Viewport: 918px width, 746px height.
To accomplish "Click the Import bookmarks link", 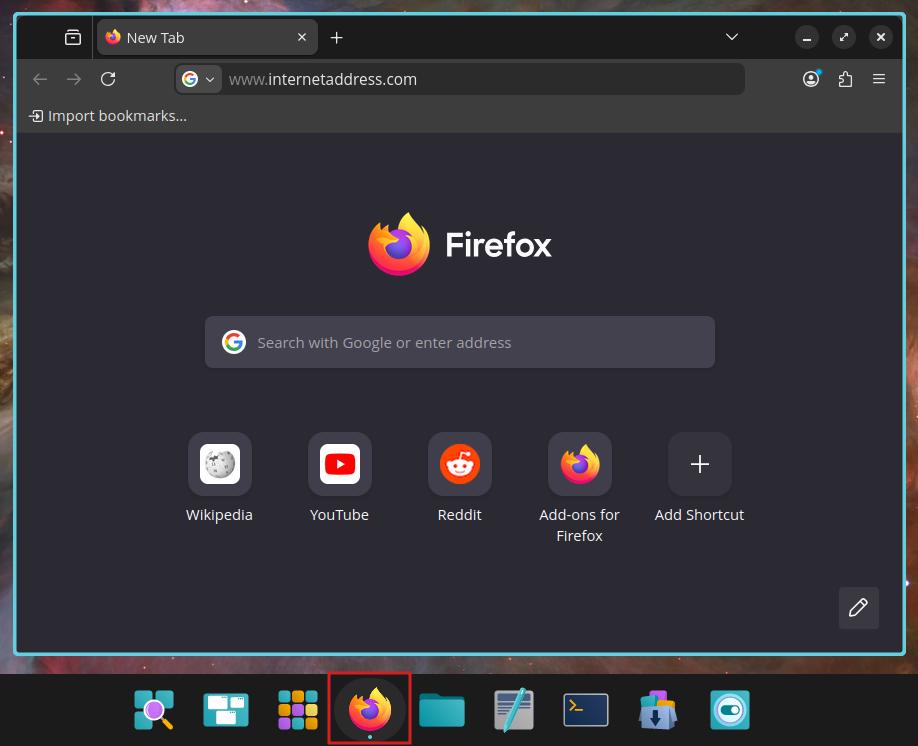I will (107, 115).
